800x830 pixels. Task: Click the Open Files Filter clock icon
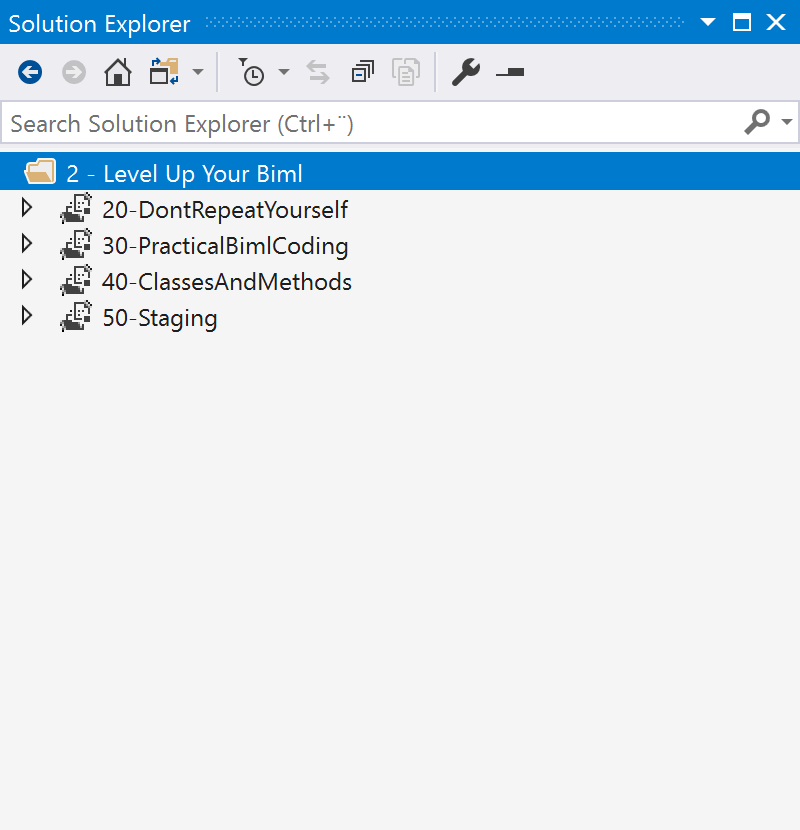pos(253,72)
